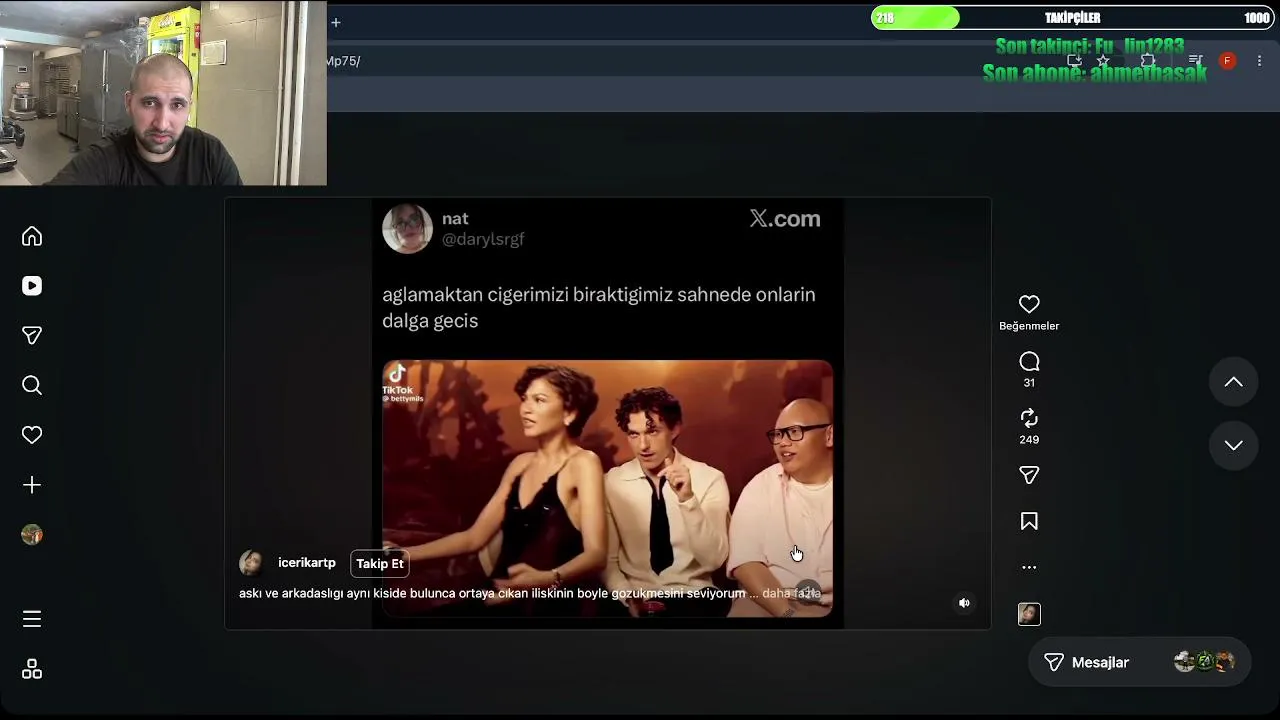
Task: Open the browser three-dot menu
Action: pyautogui.click(x=1259, y=61)
